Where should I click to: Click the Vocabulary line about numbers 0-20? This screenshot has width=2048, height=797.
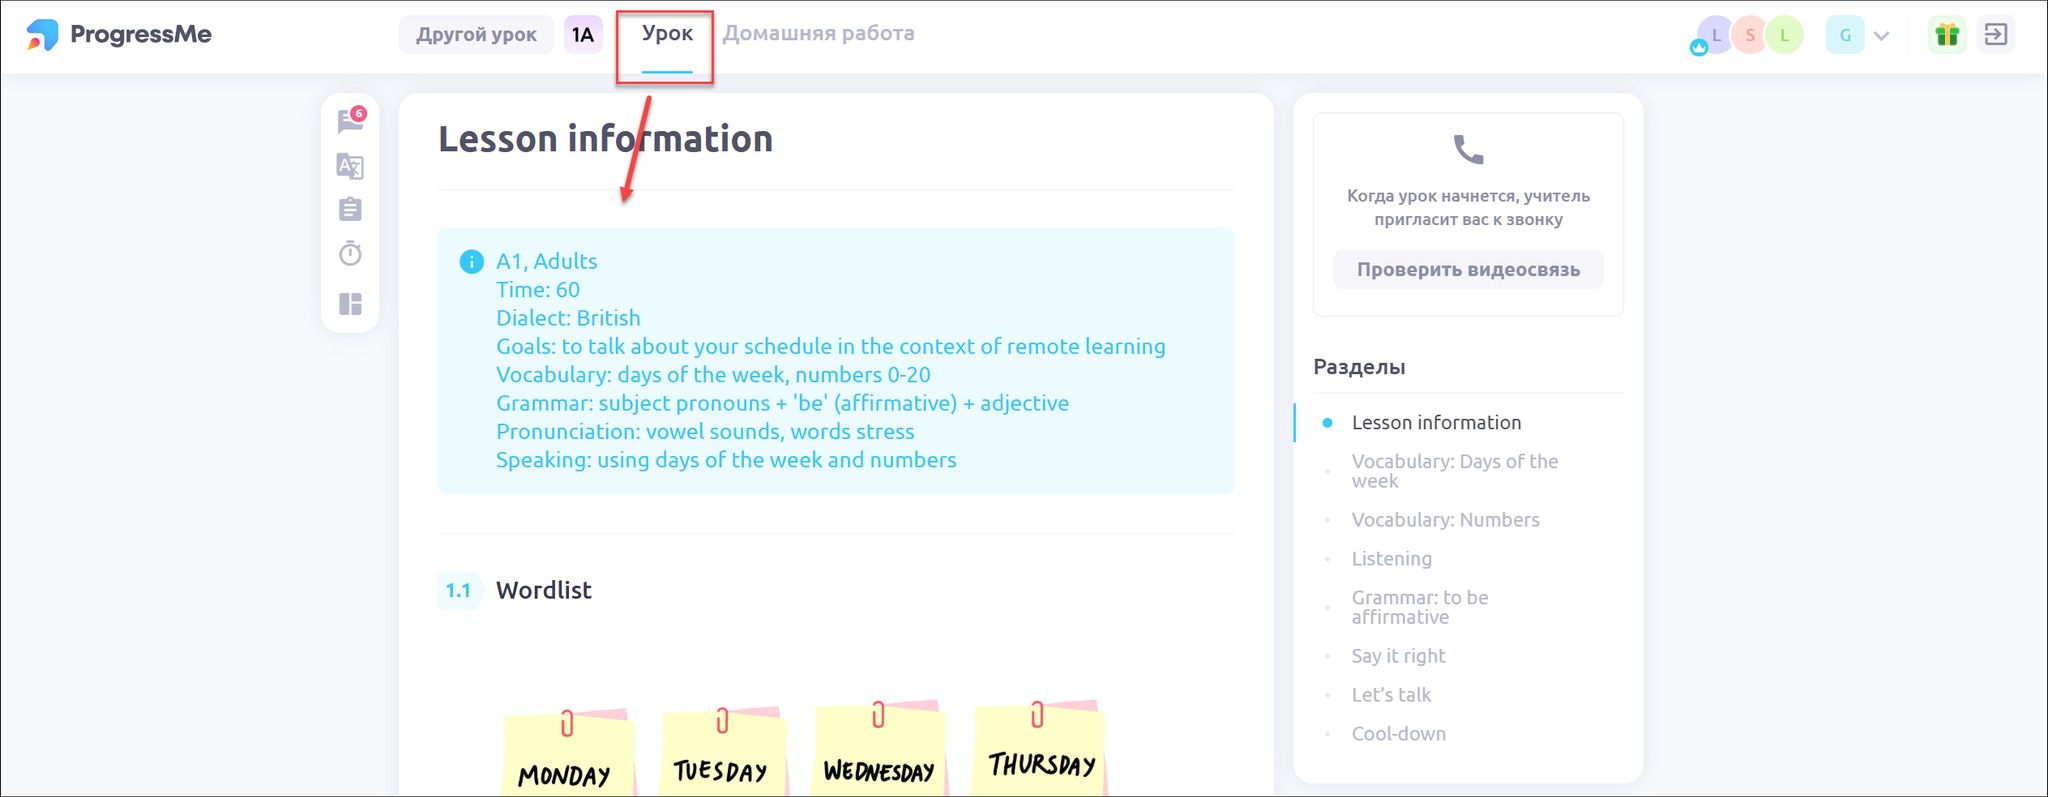[x=713, y=375]
